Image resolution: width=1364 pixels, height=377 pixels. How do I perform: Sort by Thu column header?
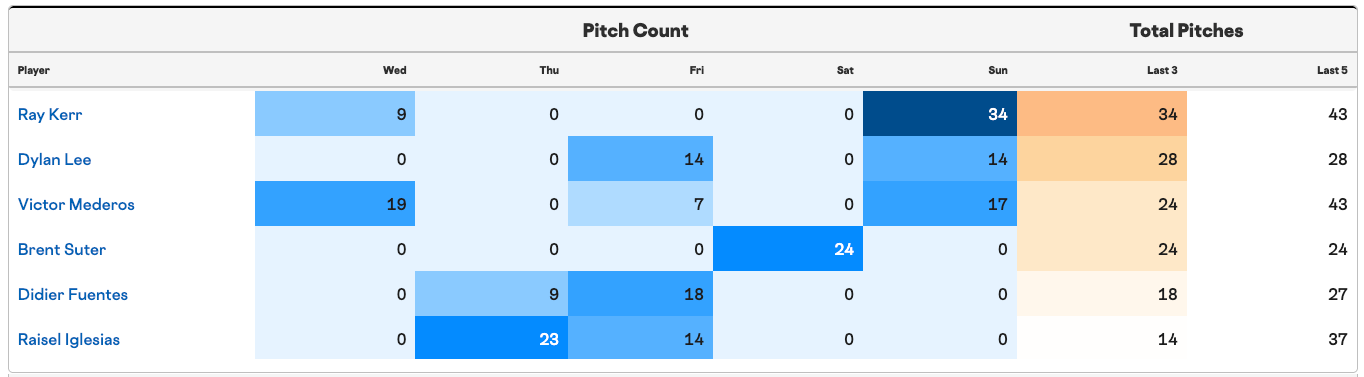click(550, 70)
